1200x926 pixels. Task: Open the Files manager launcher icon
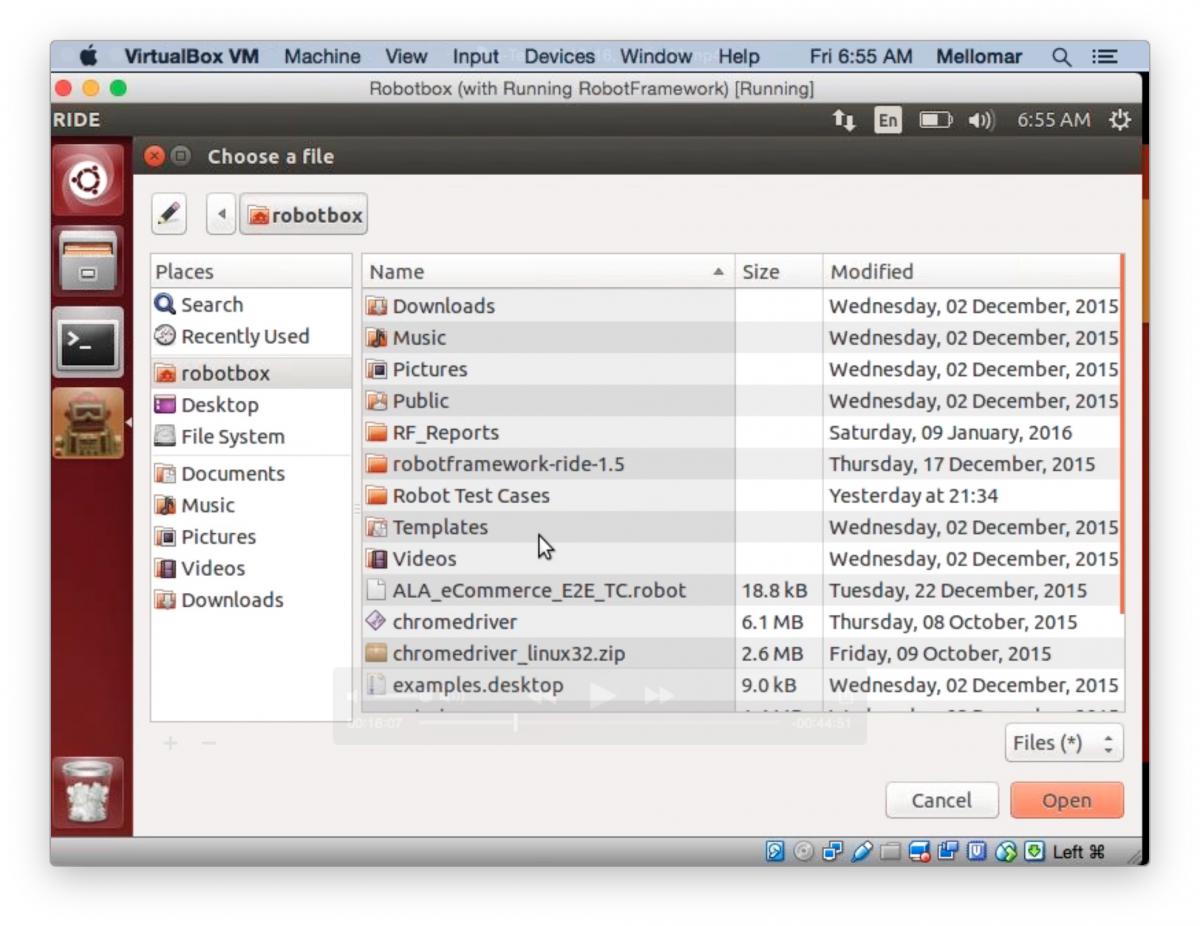[89, 261]
